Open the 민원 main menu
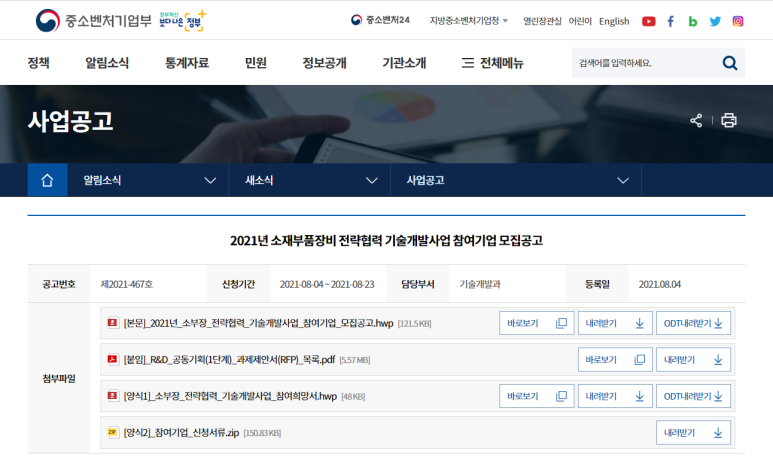 256,63
